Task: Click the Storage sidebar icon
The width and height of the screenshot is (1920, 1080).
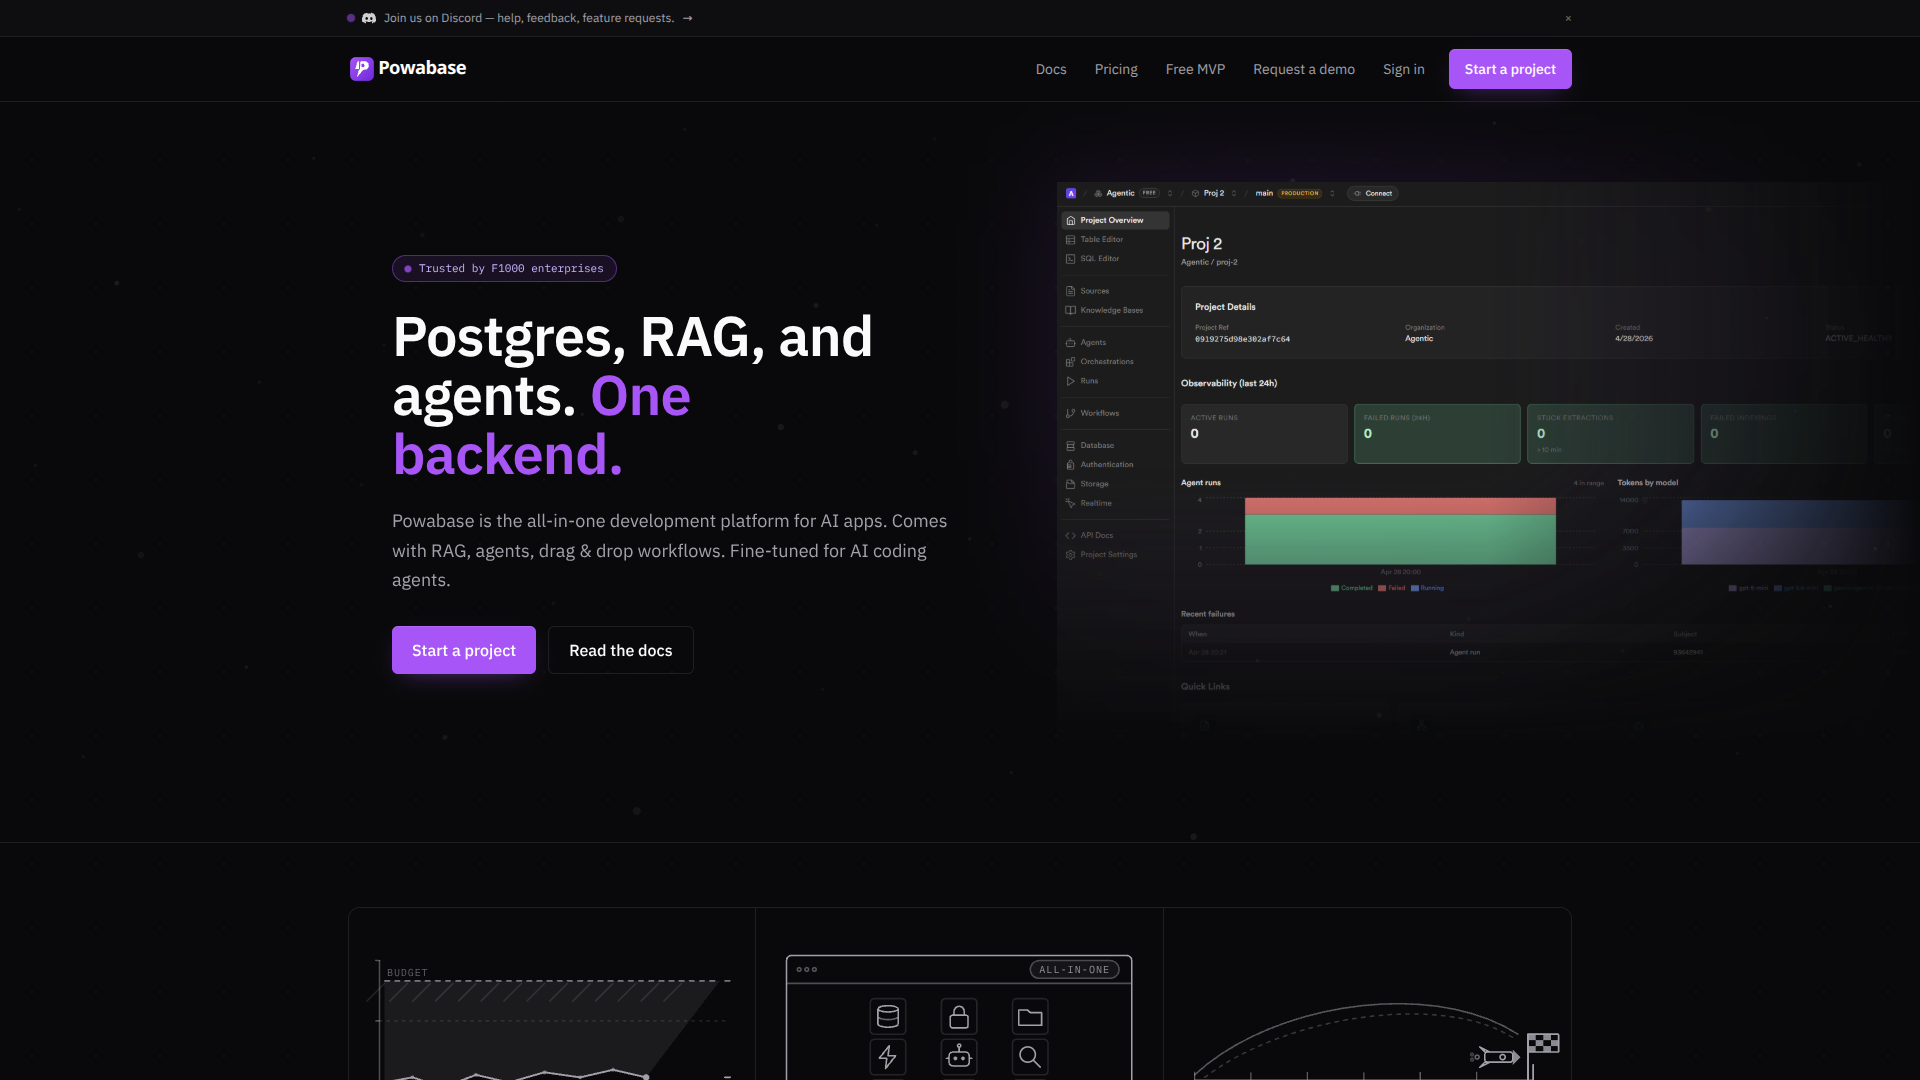Action: point(1071,484)
